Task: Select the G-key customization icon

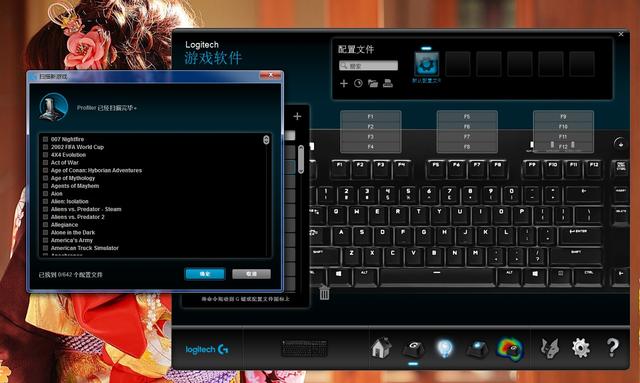Action: click(x=413, y=349)
